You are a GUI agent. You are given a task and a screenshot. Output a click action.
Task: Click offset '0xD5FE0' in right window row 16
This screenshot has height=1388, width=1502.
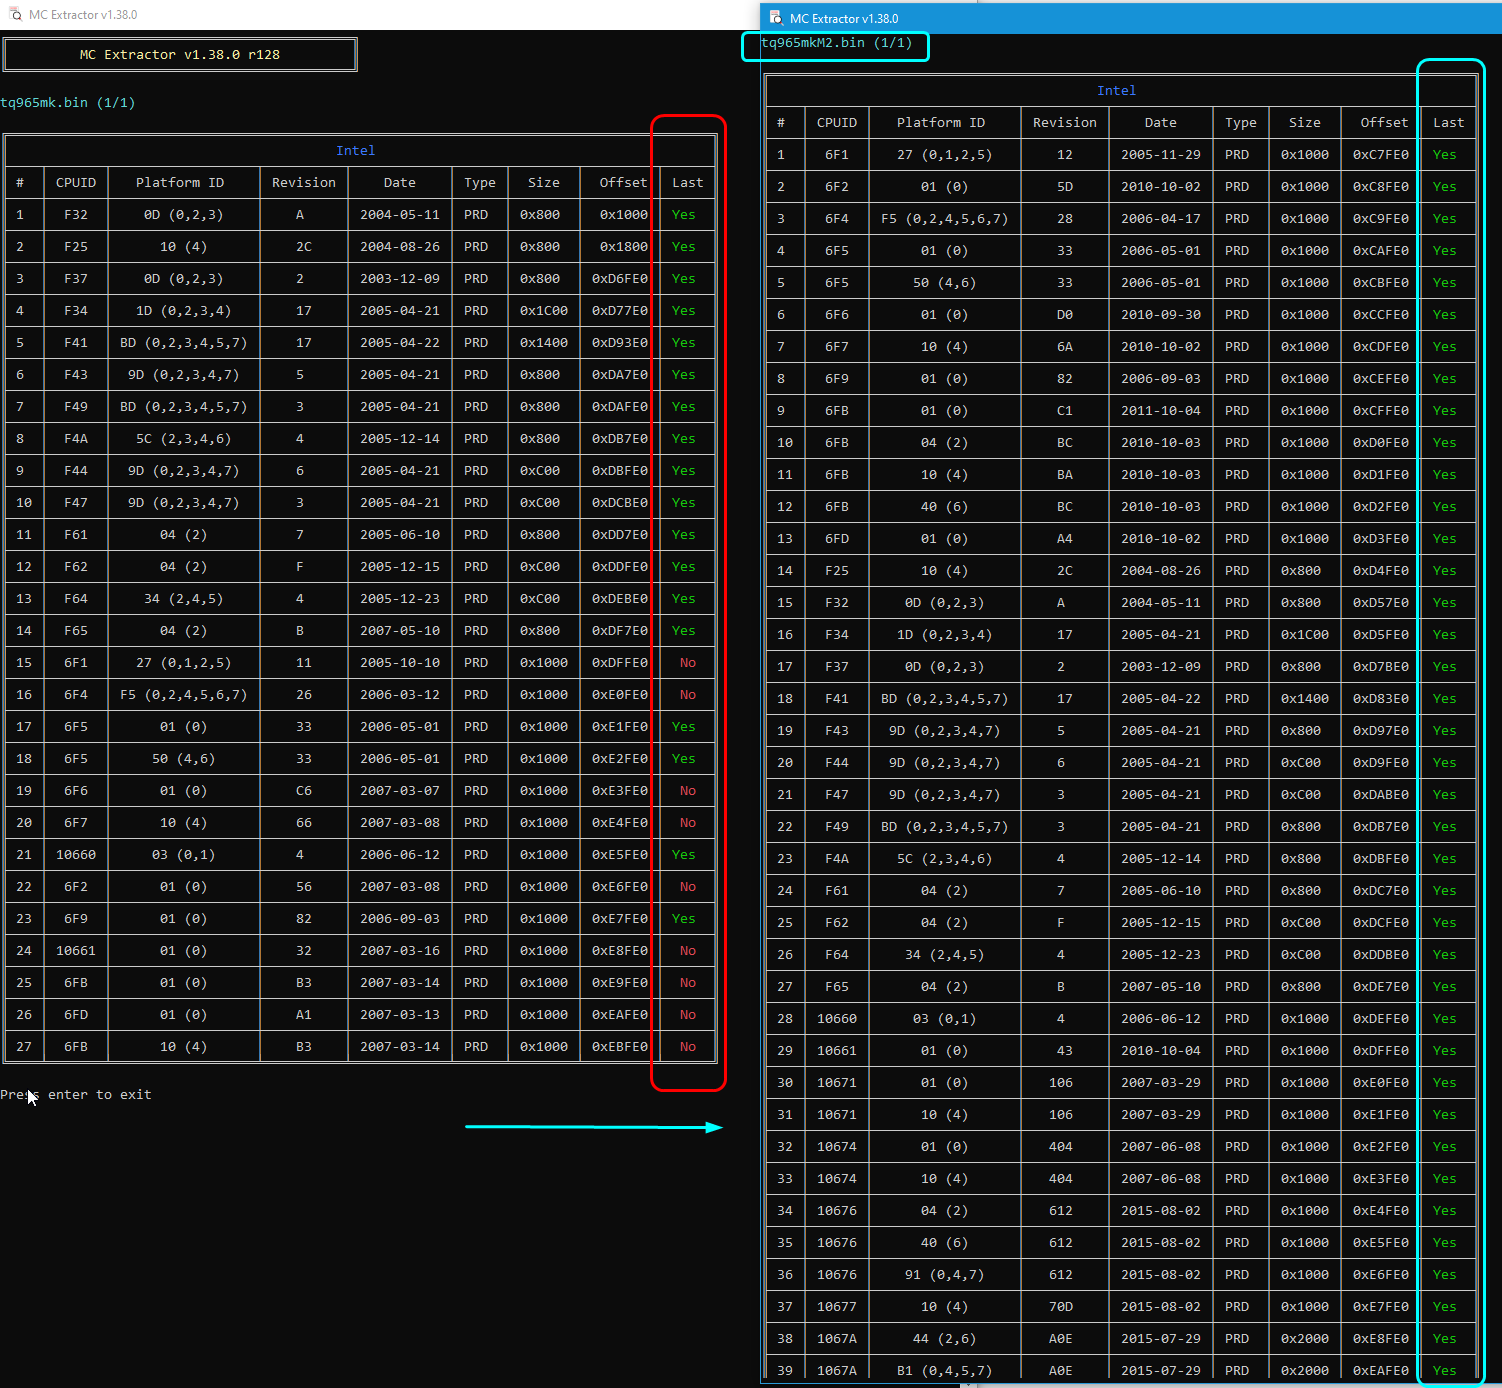point(1381,635)
